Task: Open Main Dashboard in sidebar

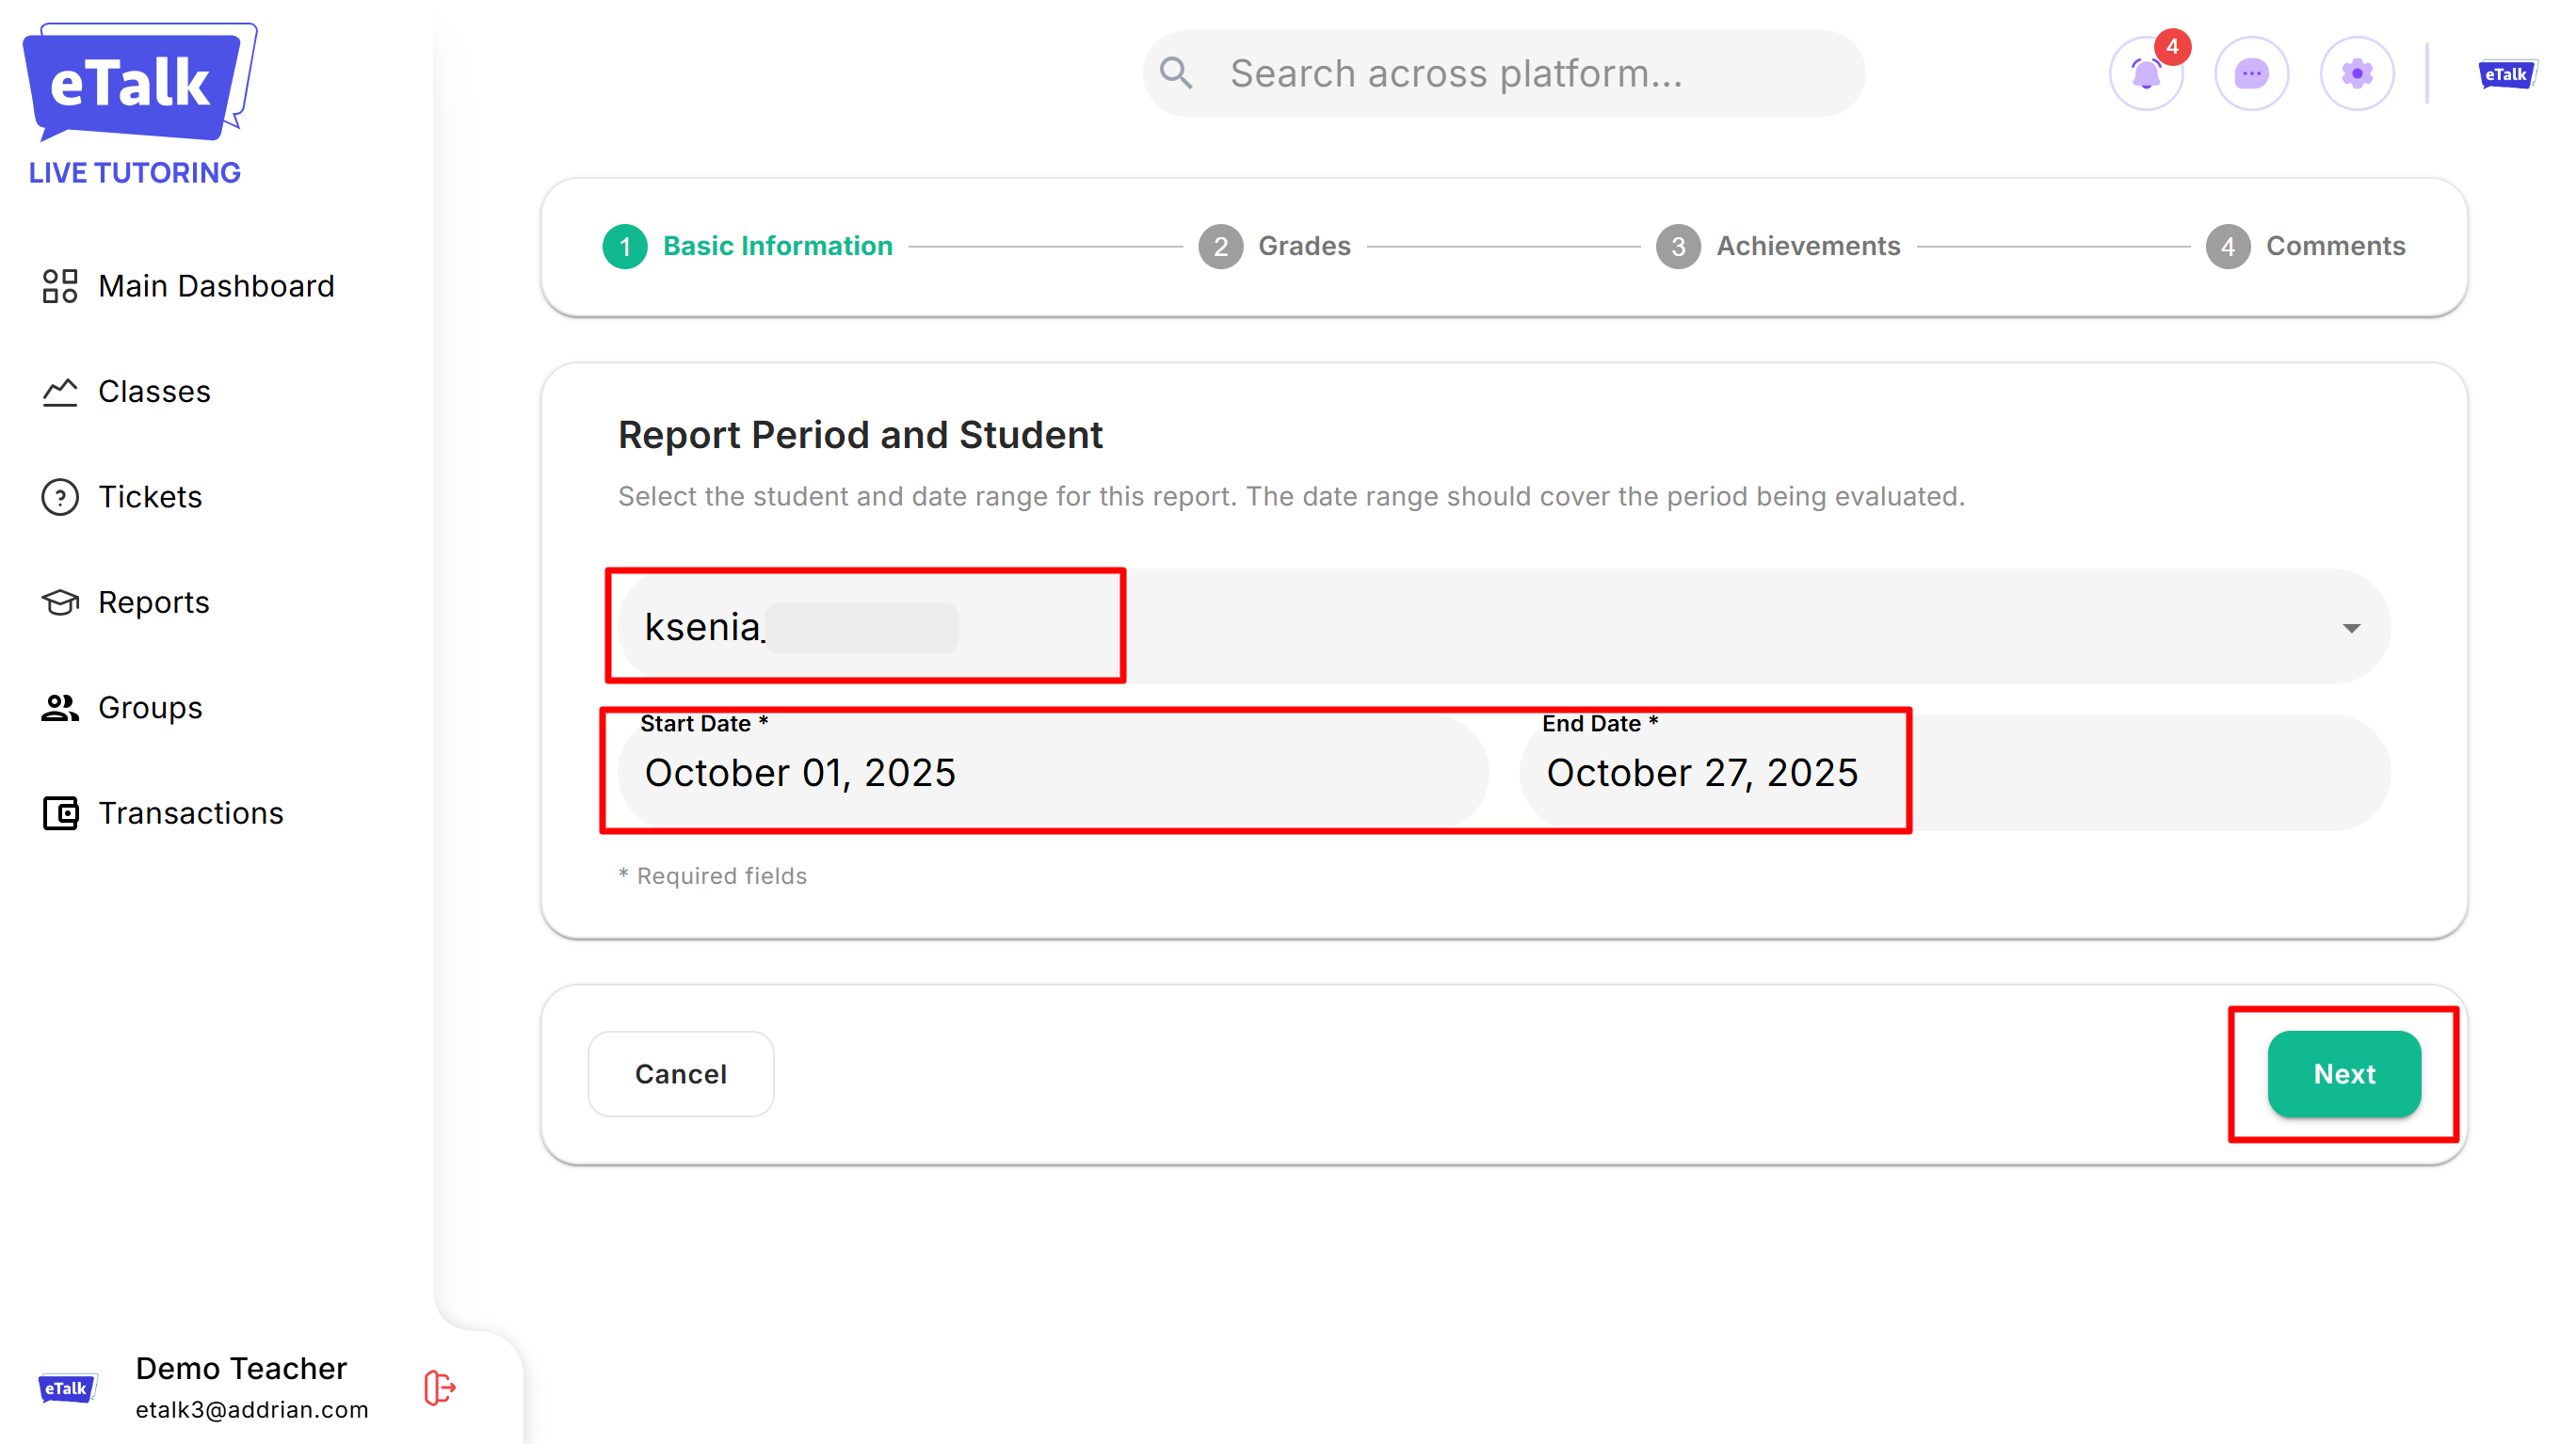Action: tap(215, 286)
